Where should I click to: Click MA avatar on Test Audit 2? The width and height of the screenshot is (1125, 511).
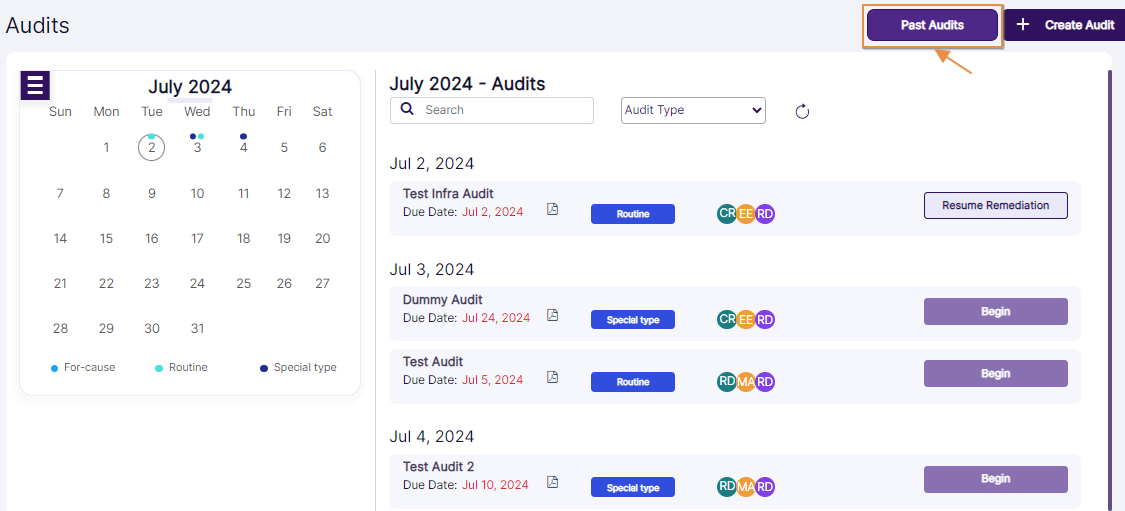point(746,487)
